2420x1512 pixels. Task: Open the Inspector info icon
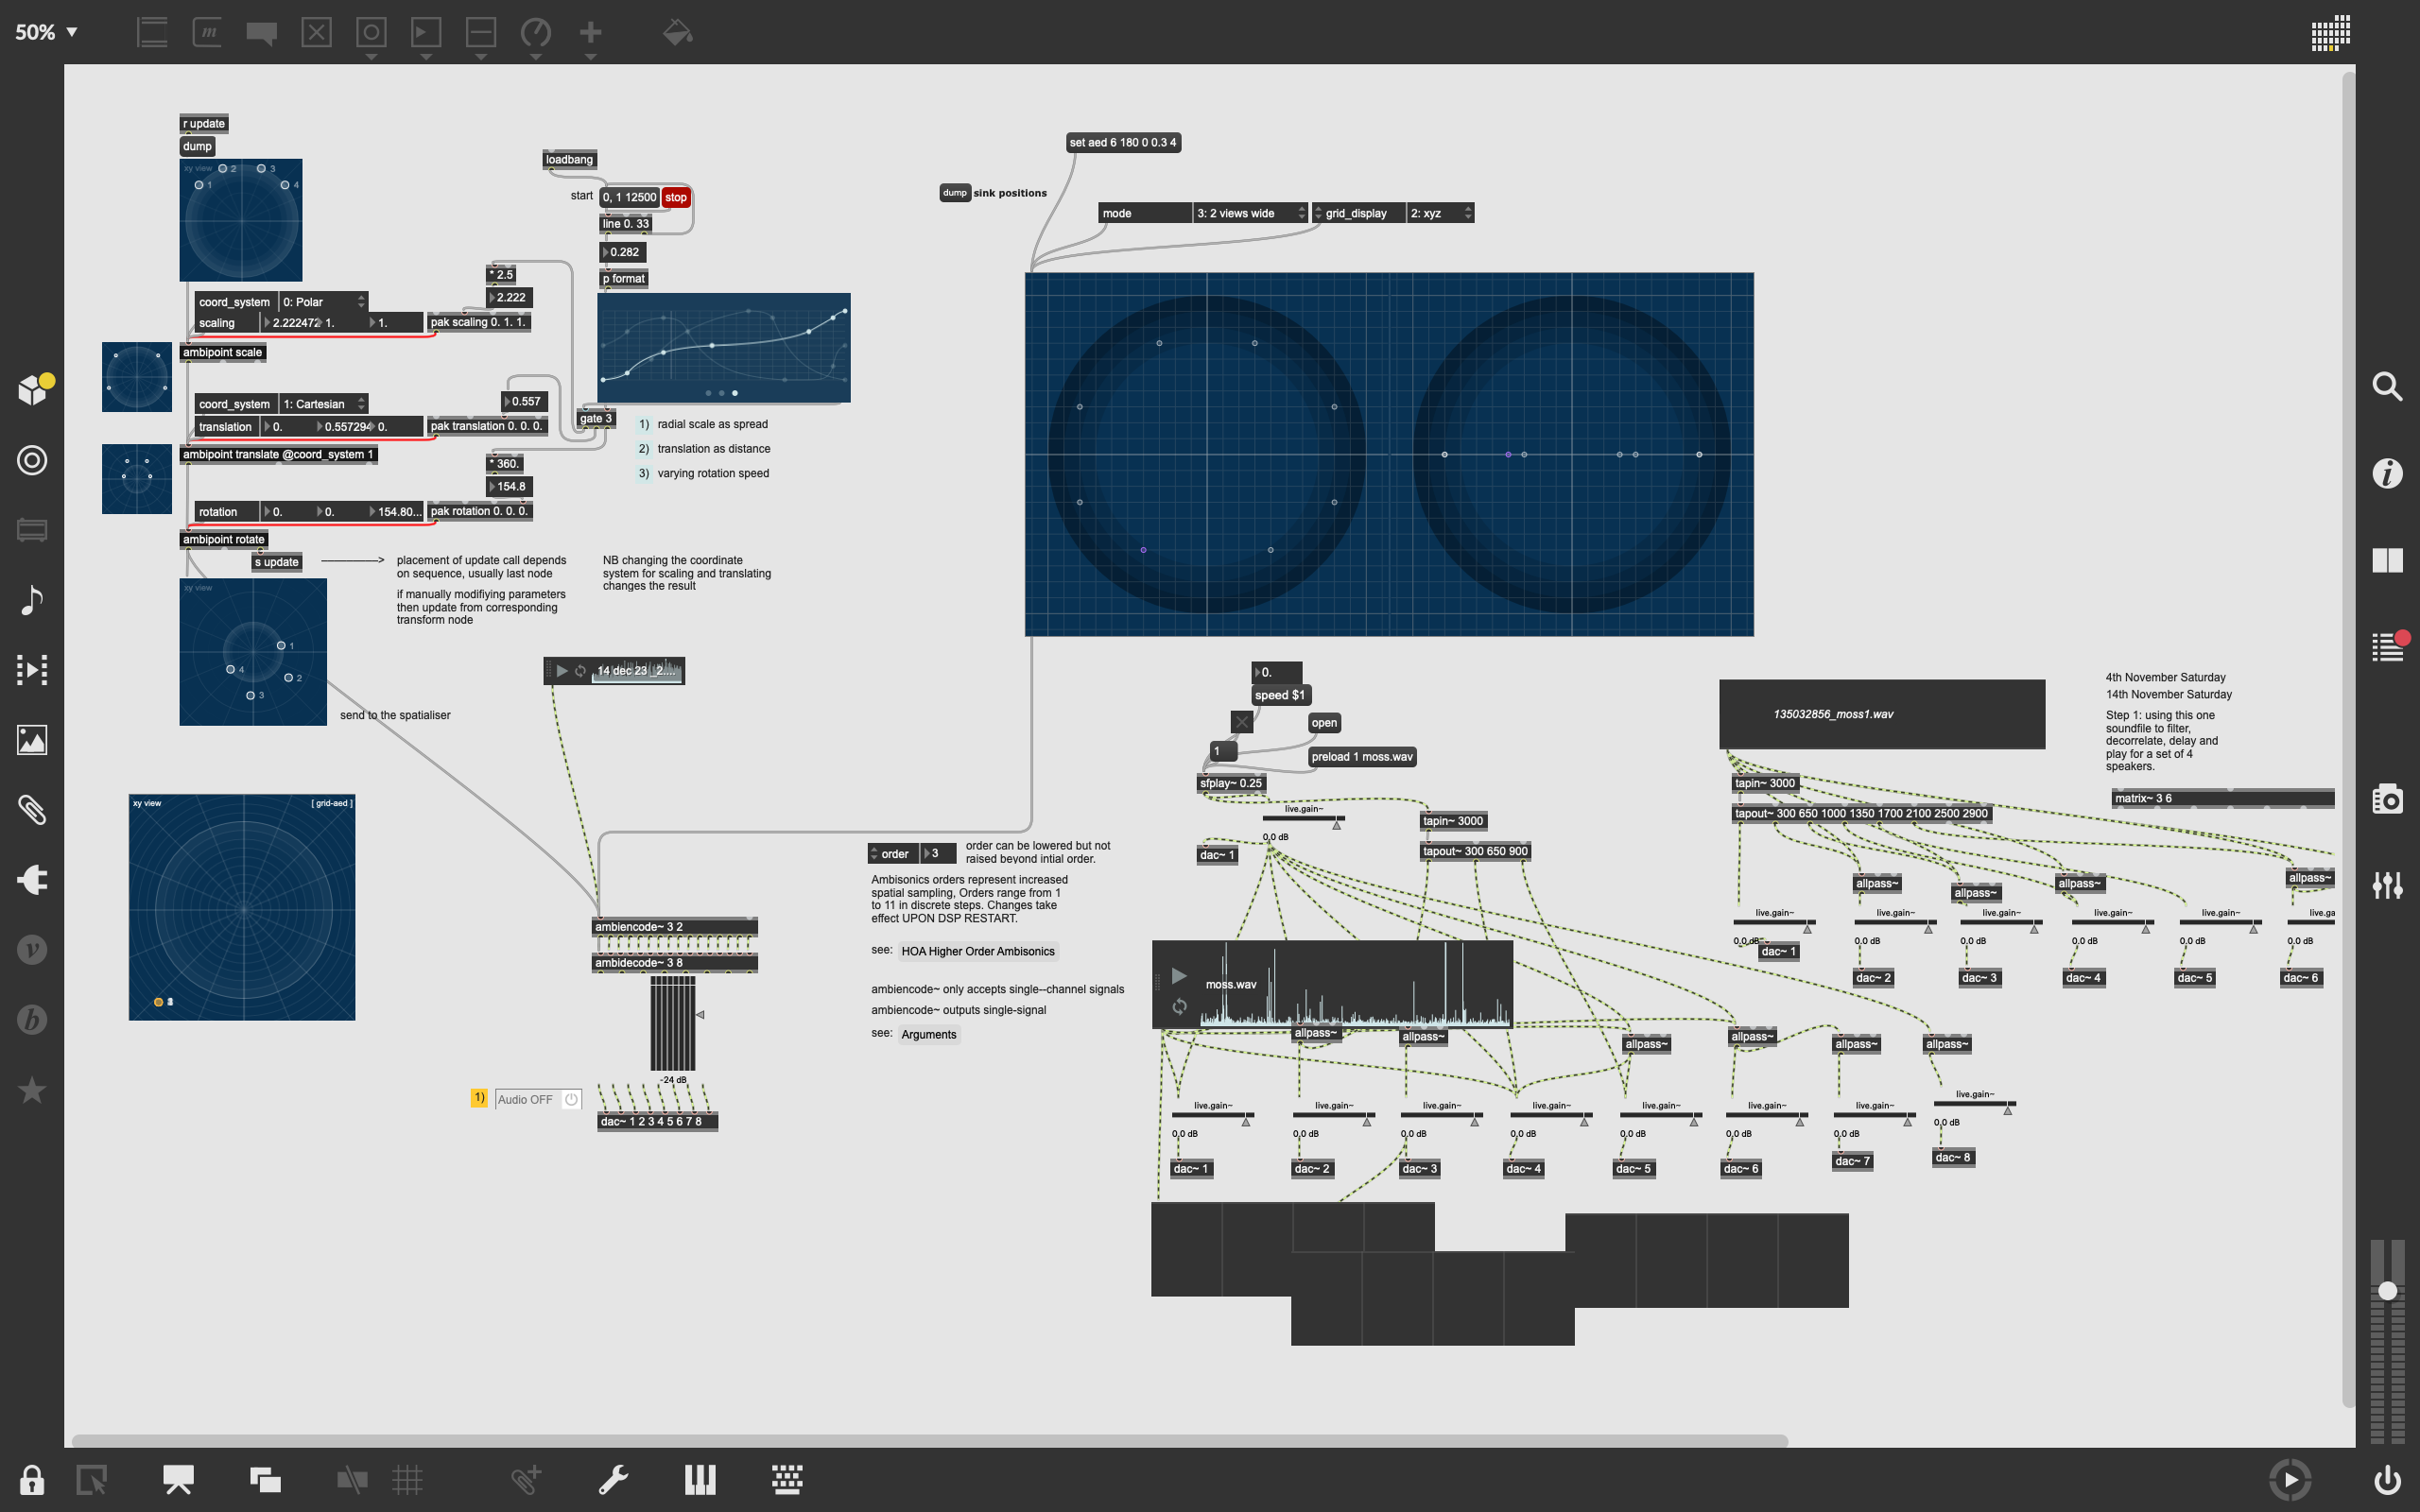2387,473
